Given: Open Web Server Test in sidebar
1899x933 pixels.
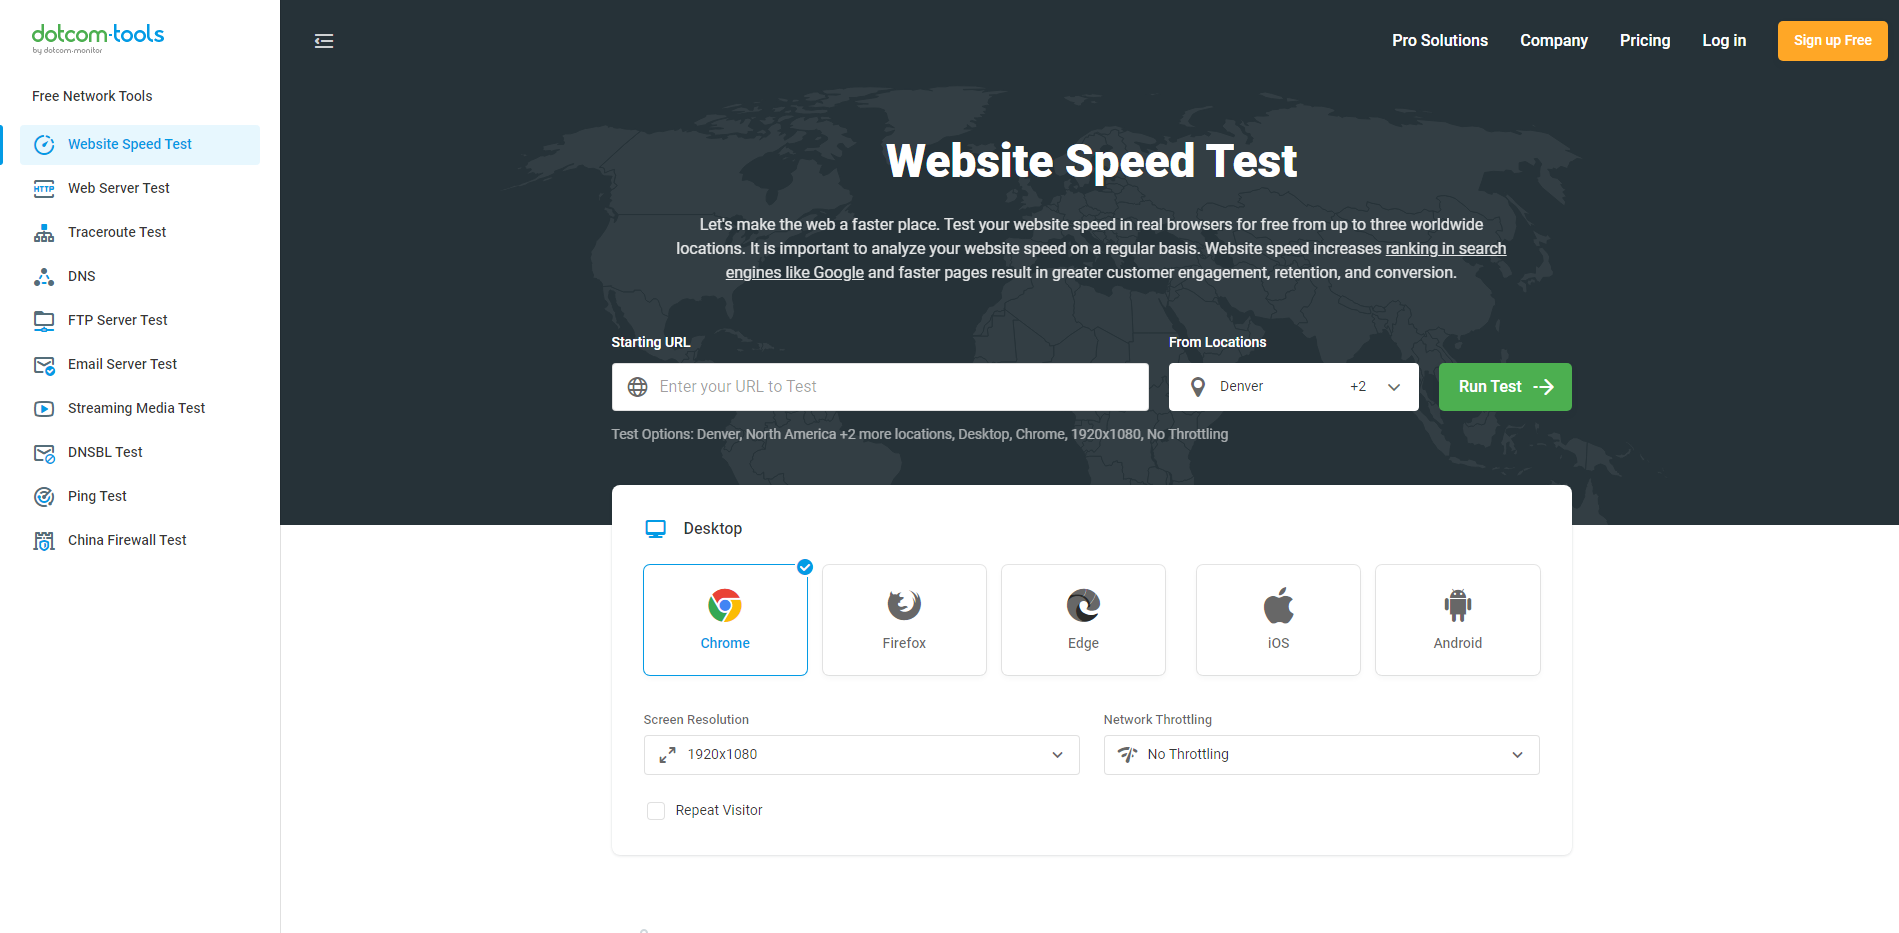Looking at the screenshot, I should tap(140, 189).
